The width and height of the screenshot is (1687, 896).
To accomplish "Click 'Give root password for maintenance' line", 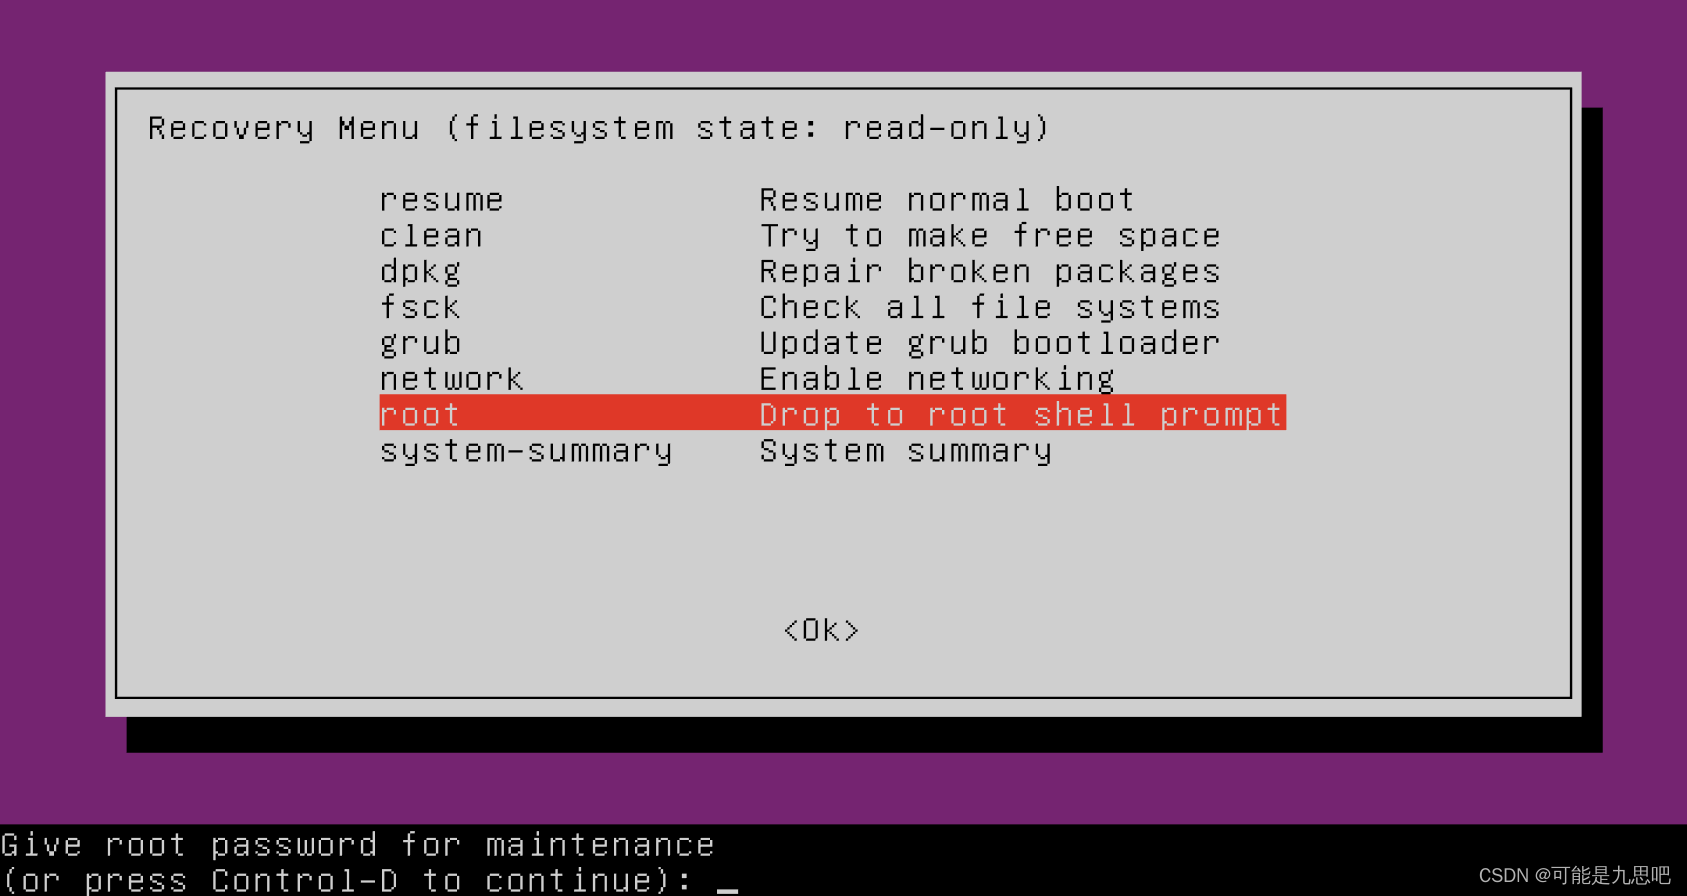I will click(x=358, y=845).
